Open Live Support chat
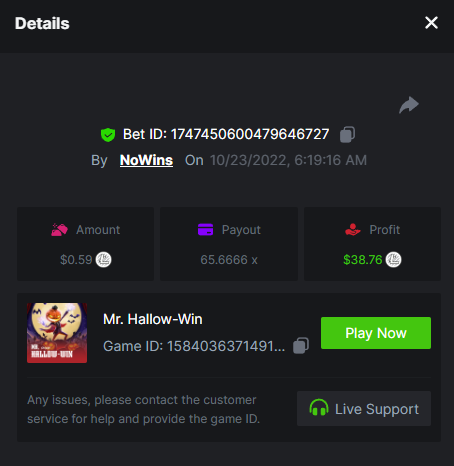The height and width of the screenshot is (466, 454). (x=364, y=408)
